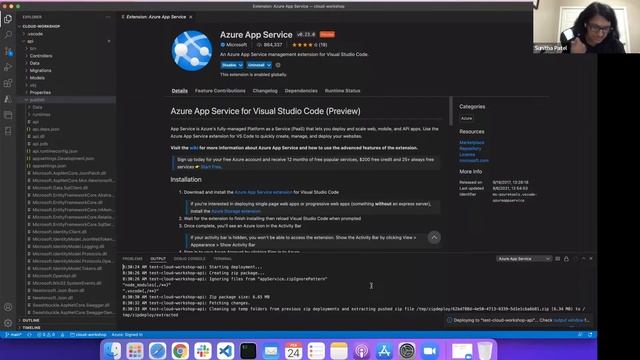Open the Azure Storage extension link
Viewport: 640px width, 360px height.
(x=236, y=211)
